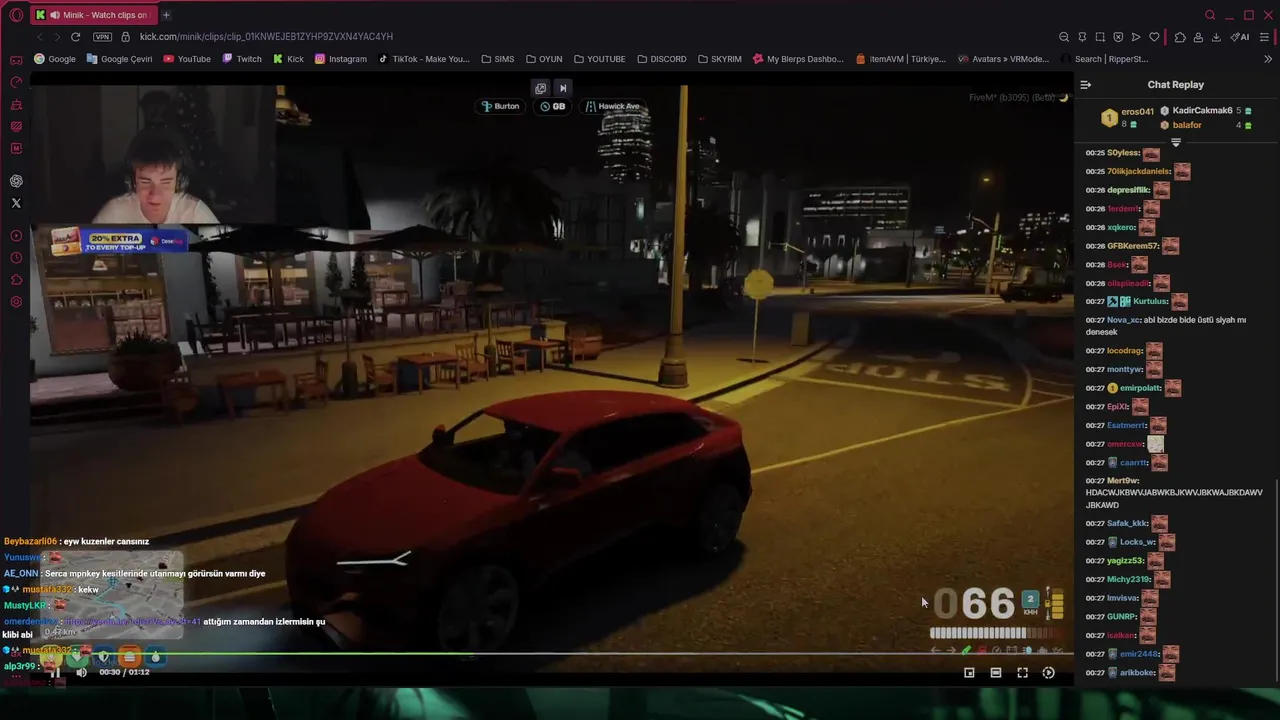Screen dimensions: 1280x720
Task: Open KadirCakmak6 in the leaderboard
Action: pos(1203,111)
